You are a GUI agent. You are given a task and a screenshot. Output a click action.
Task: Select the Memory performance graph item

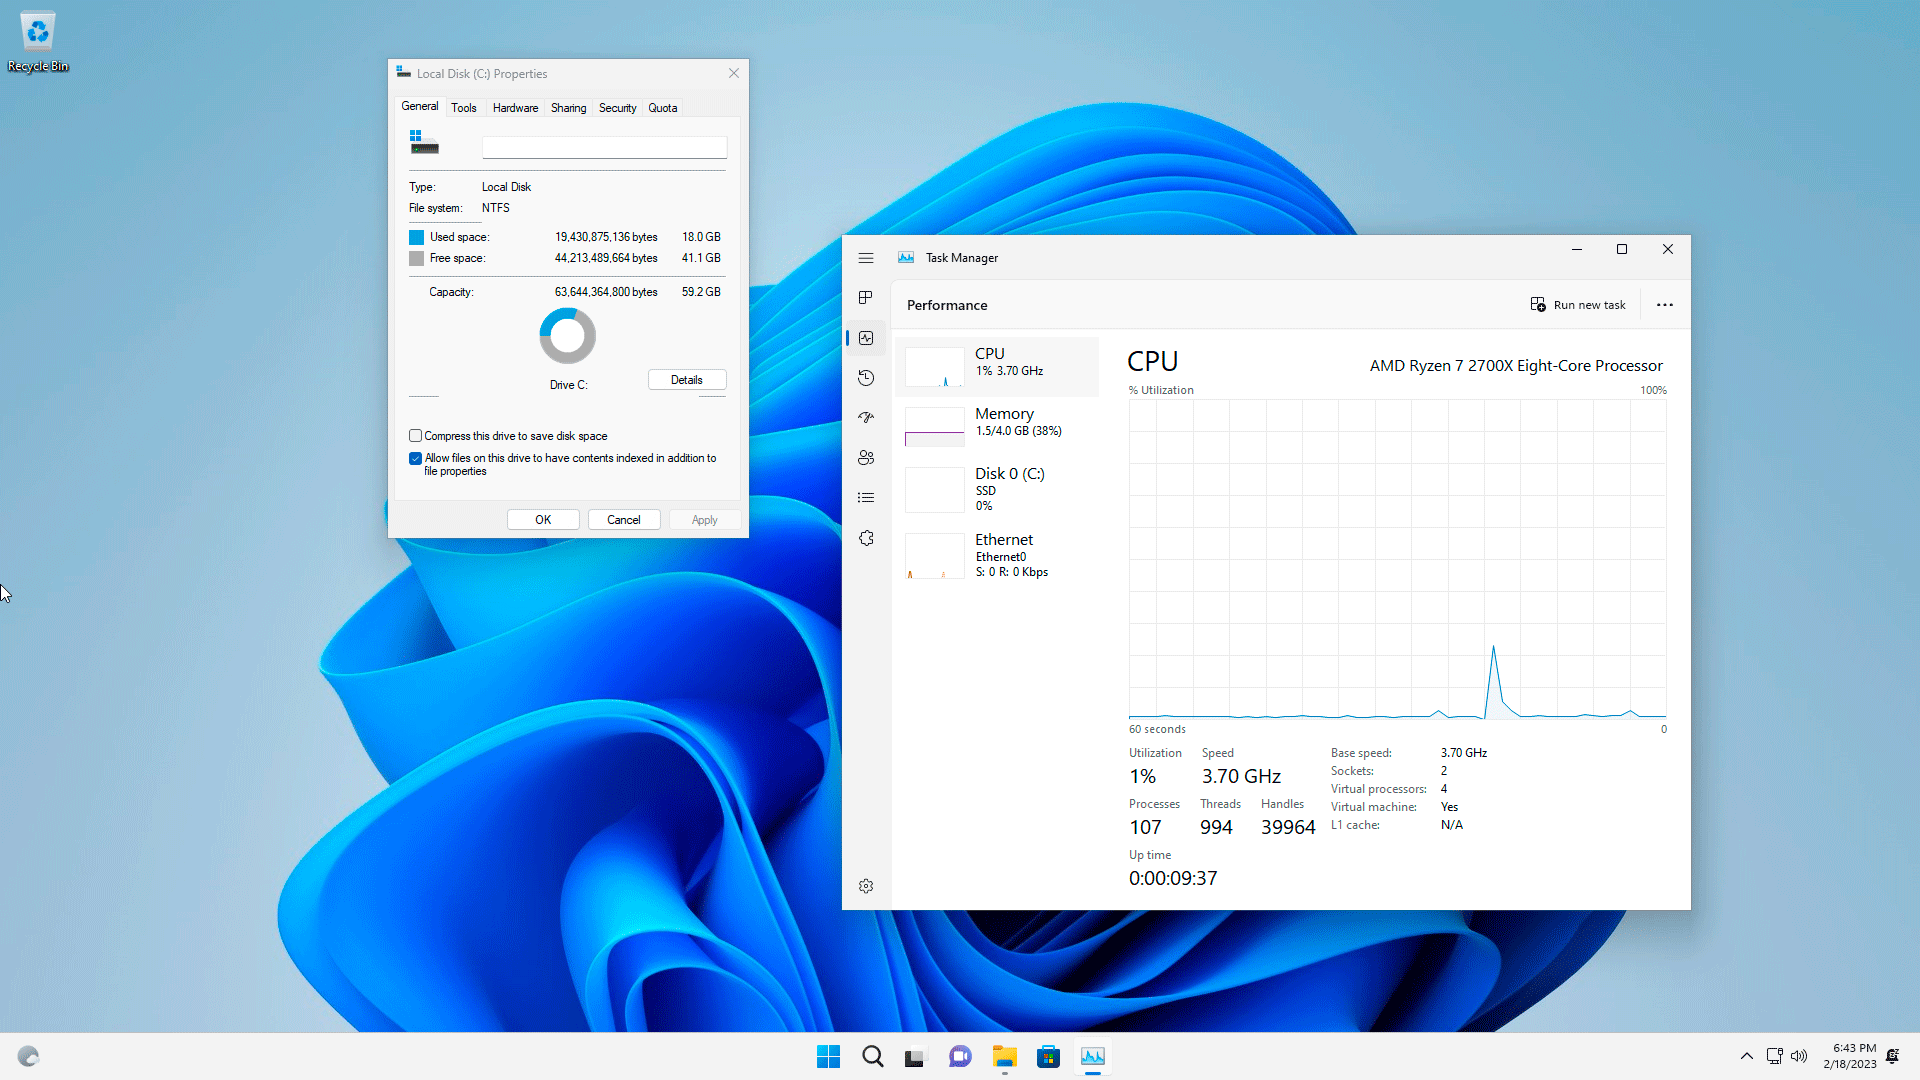[997, 422]
